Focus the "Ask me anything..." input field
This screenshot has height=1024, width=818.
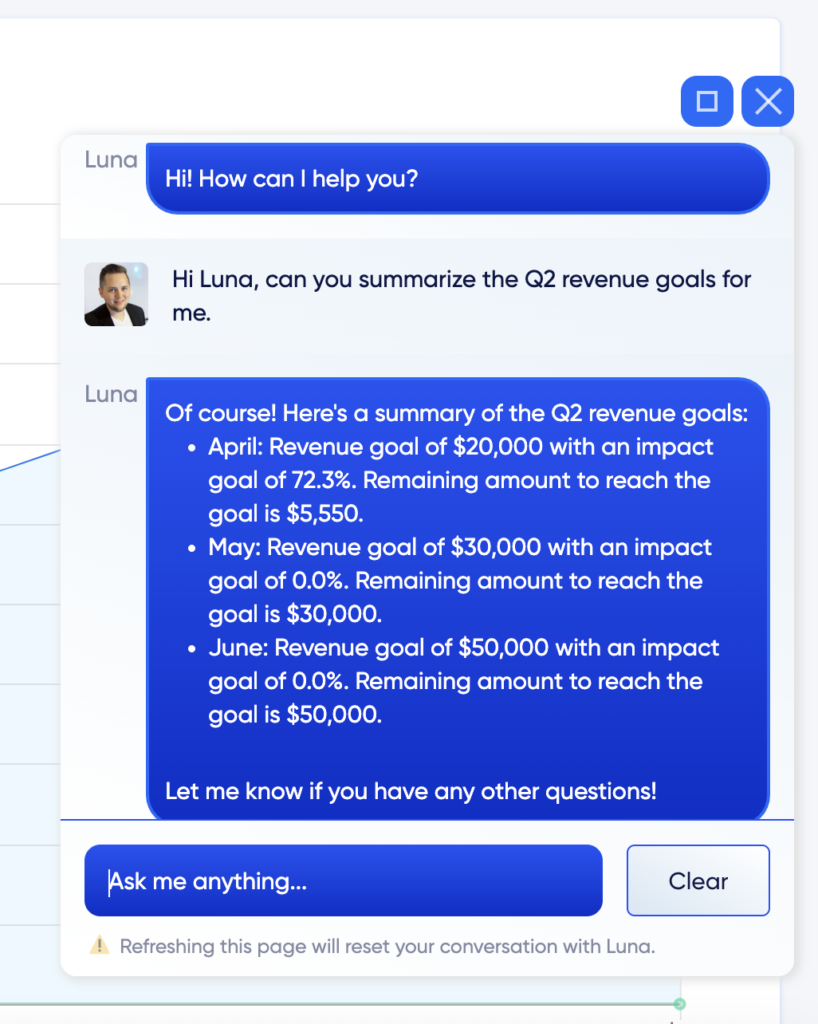343,880
